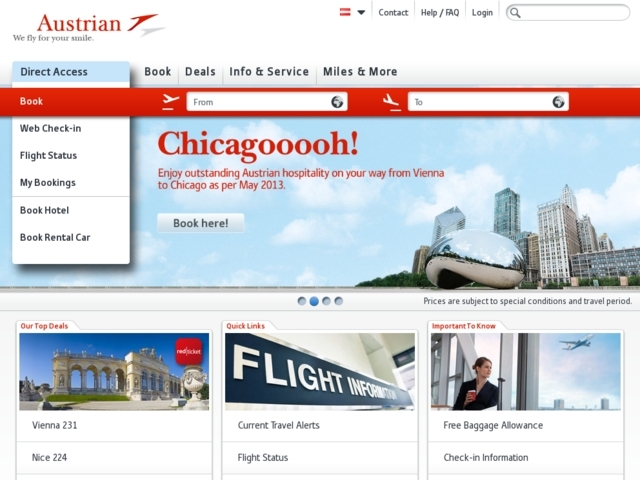Open the Info & Service menu
This screenshot has width=640, height=480.
269,71
